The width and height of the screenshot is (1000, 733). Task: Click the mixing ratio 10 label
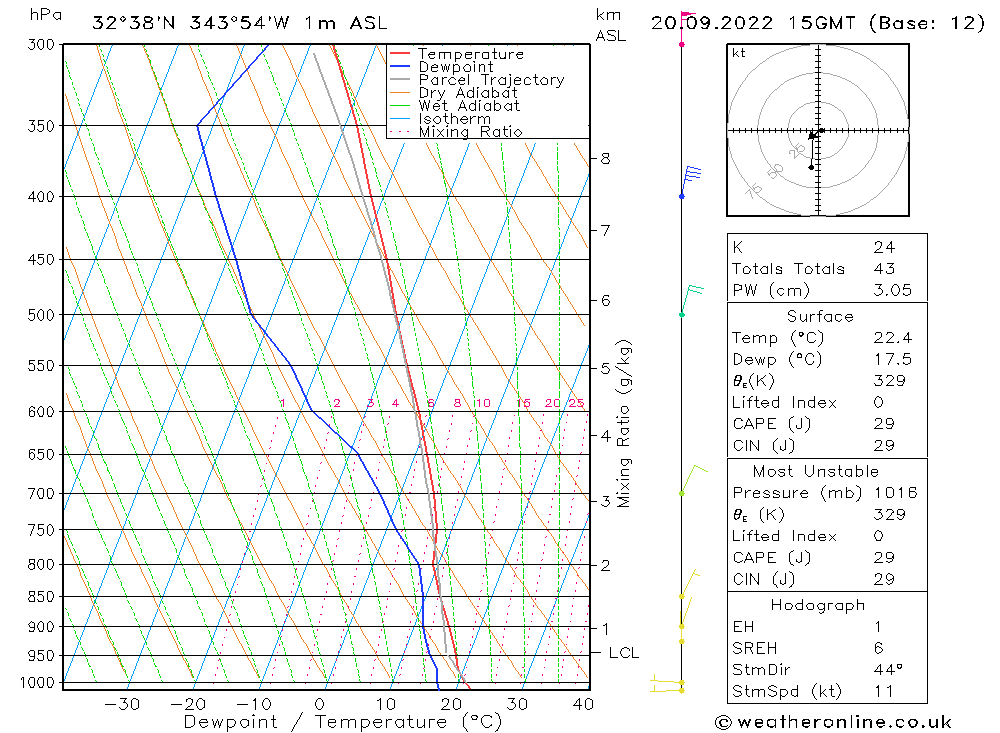[x=483, y=403]
